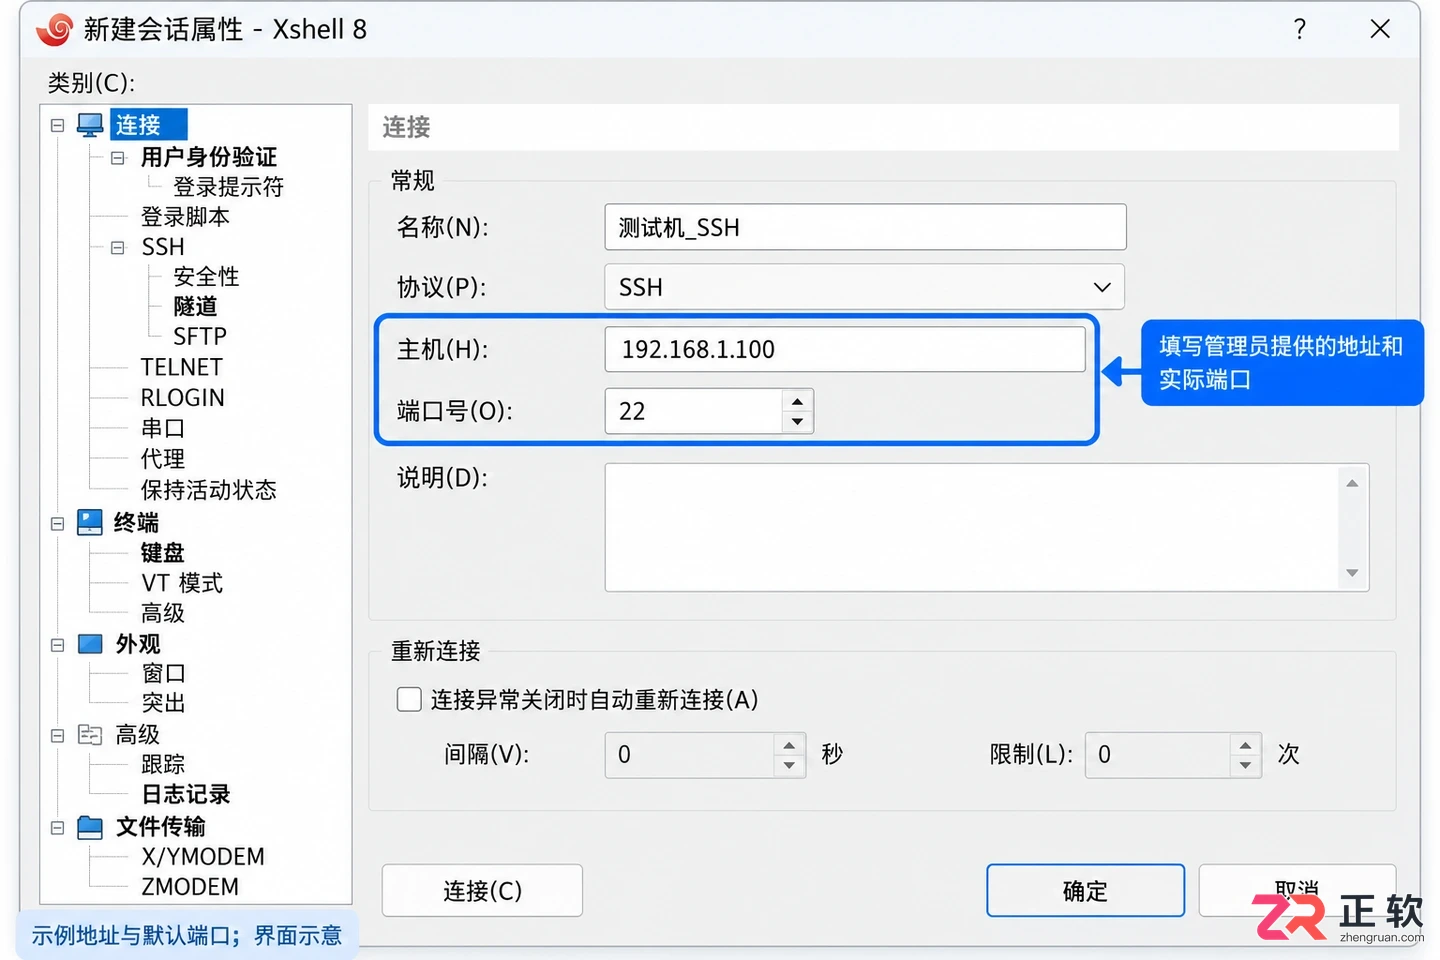Collapse the 外观 tree node
The height and width of the screenshot is (960, 1440).
point(57,645)
